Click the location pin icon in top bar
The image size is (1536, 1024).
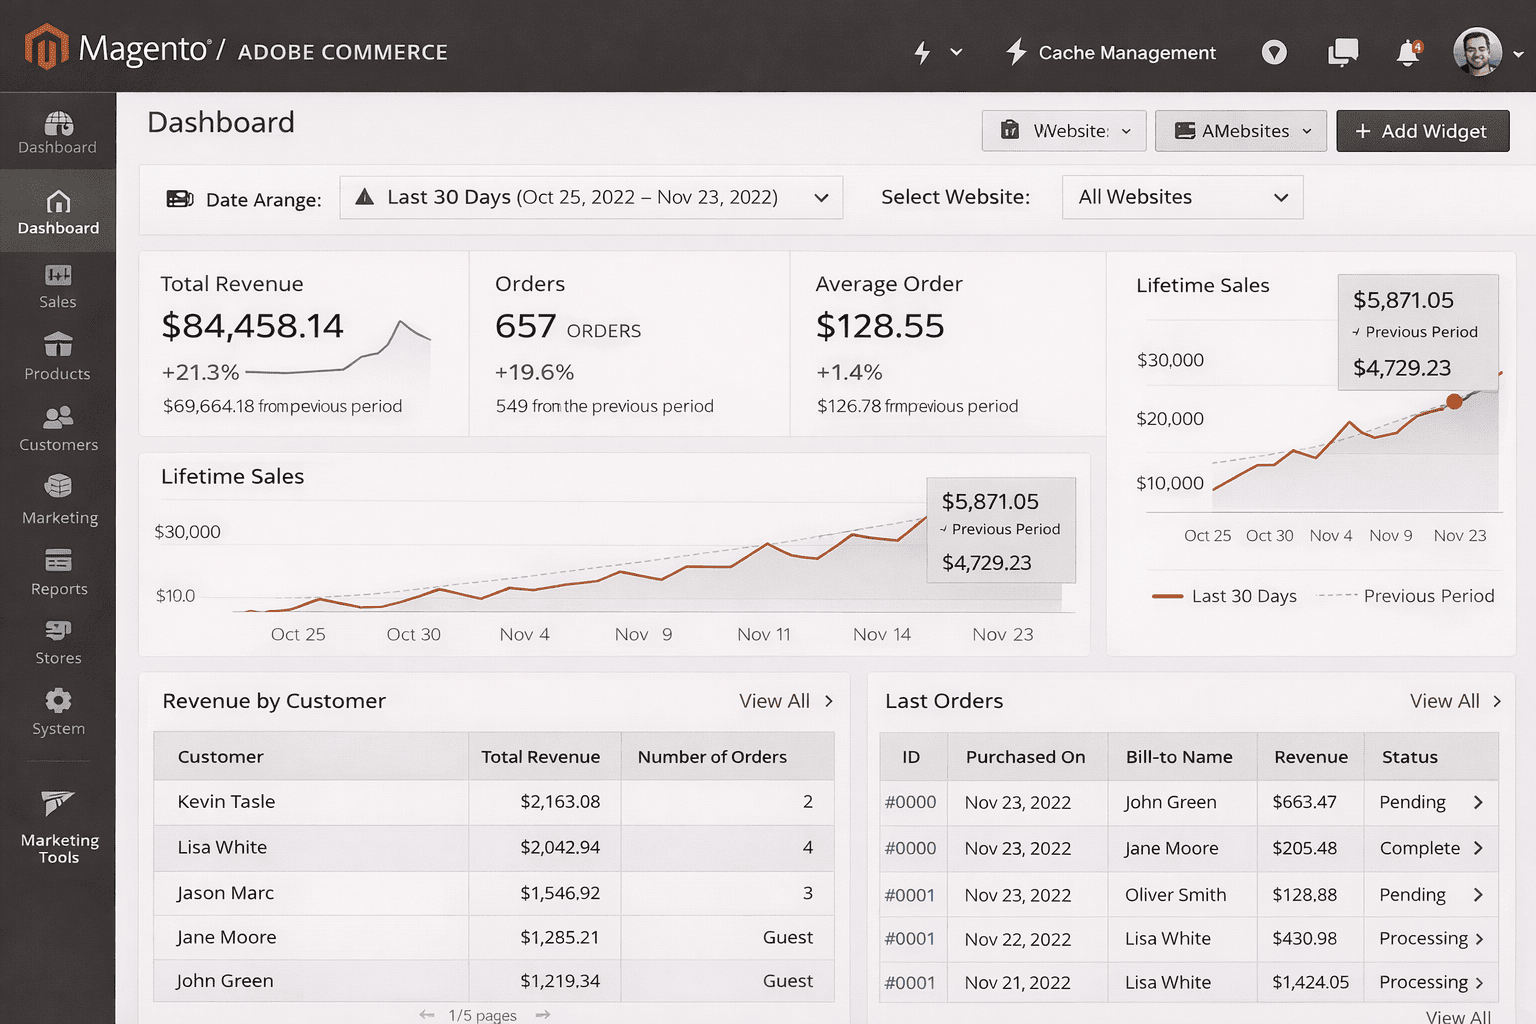(1274, 52)
